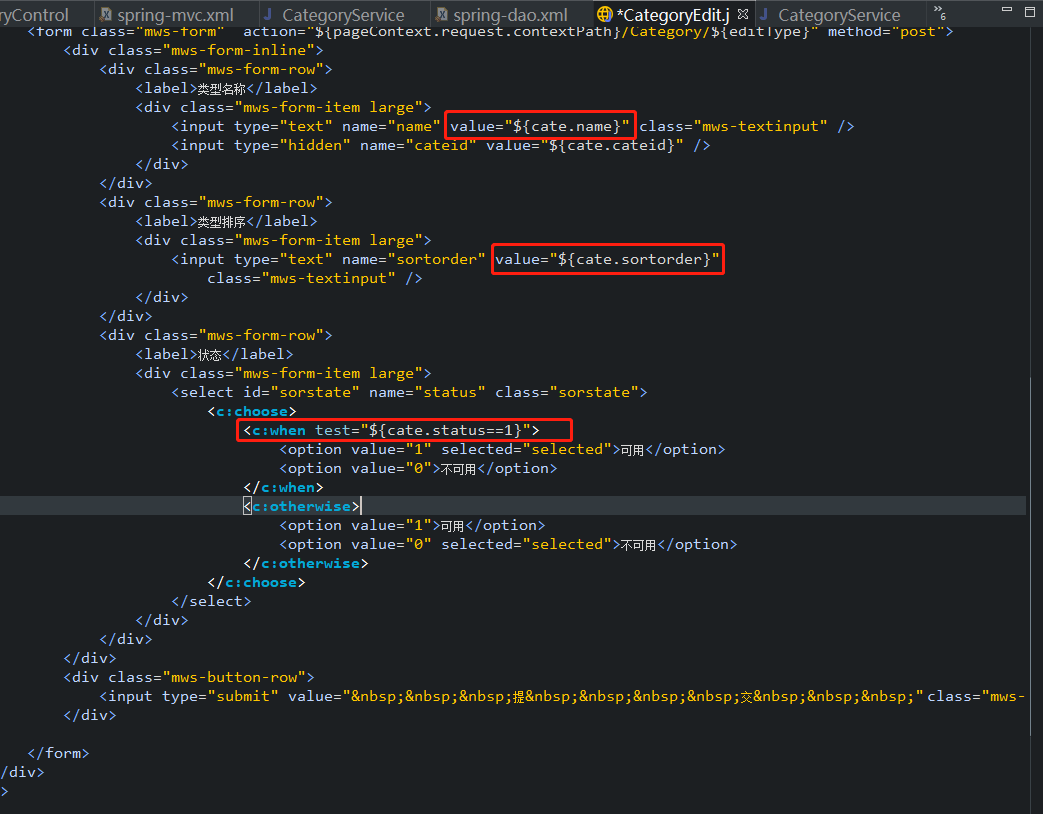The height and width of the screenshot is (814, 1043).
Task: Click method="post" in the form tag
Action: (x=886, y=31)
